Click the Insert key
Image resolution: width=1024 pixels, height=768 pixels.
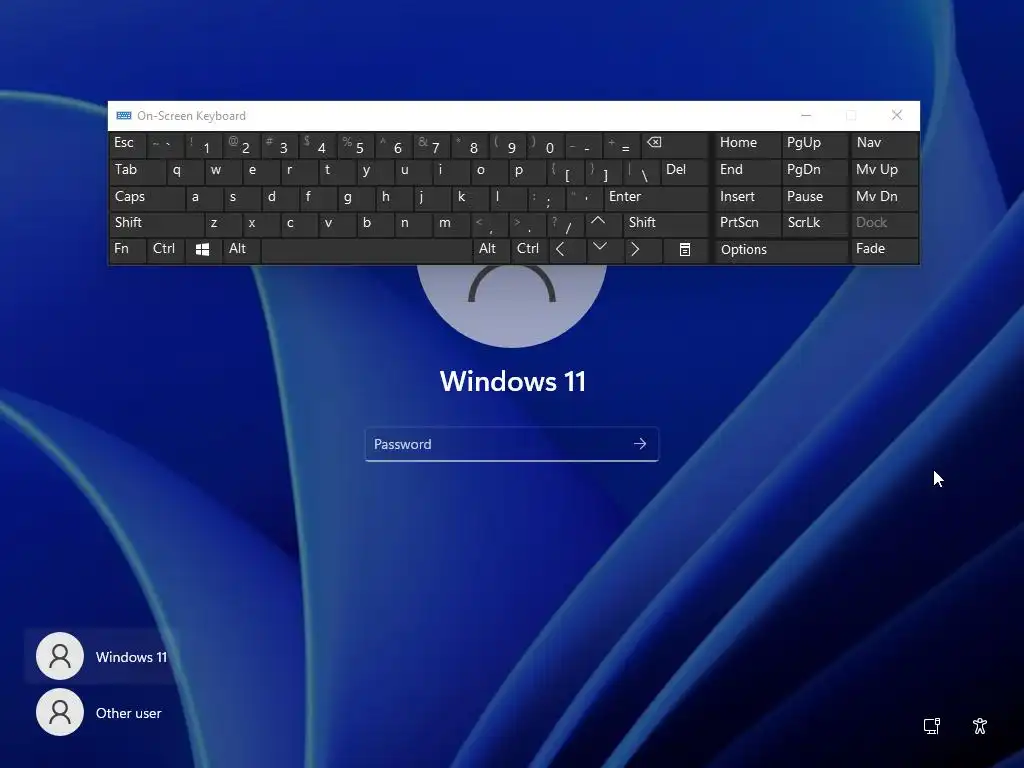click(748, 198)
